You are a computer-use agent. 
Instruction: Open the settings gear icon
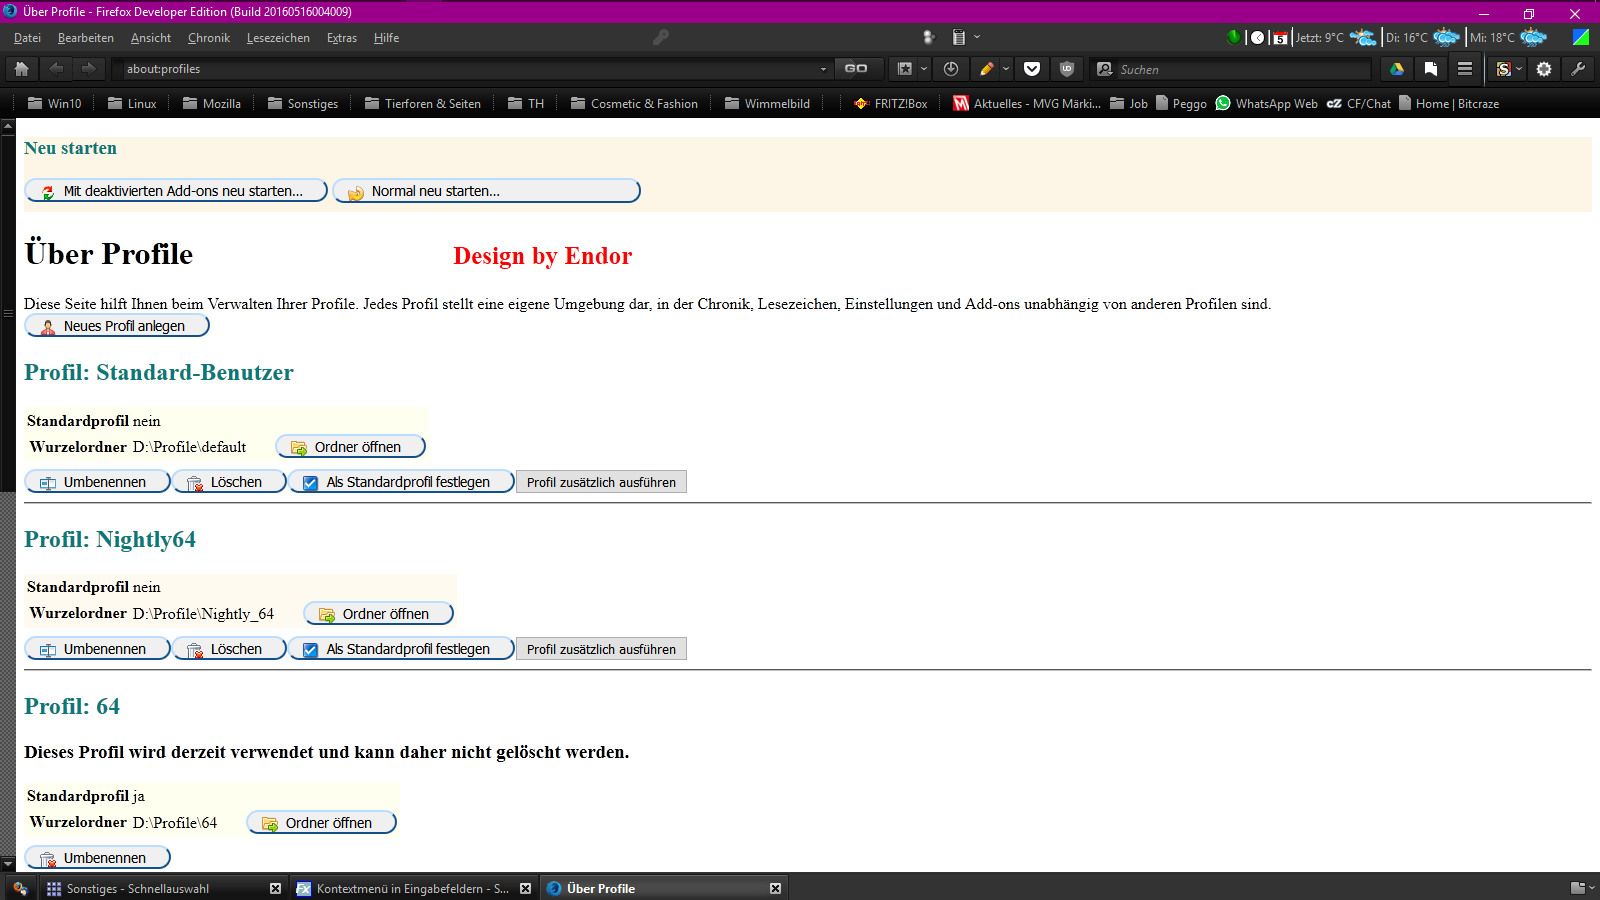[1544, 69]
